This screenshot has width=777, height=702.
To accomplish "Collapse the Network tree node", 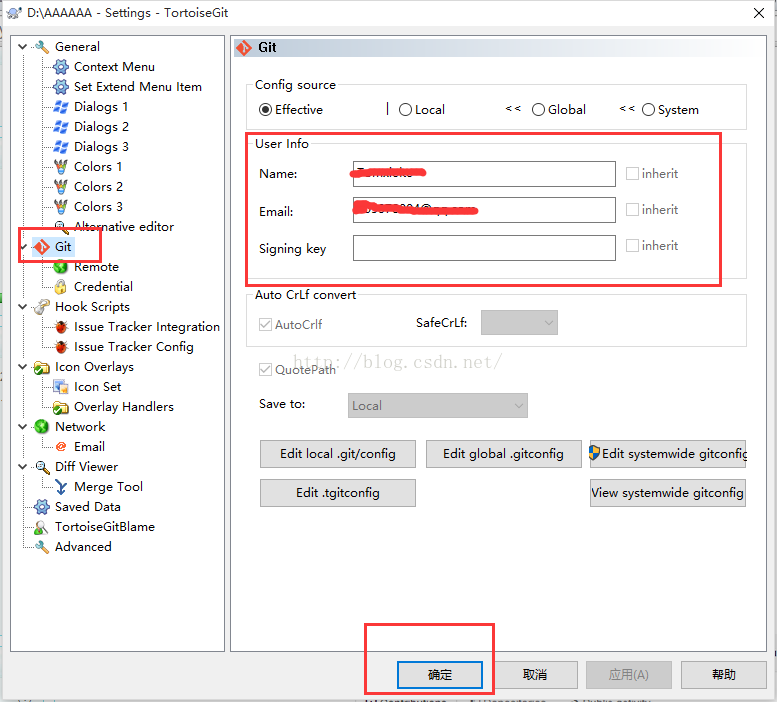I will coord(22,427).
